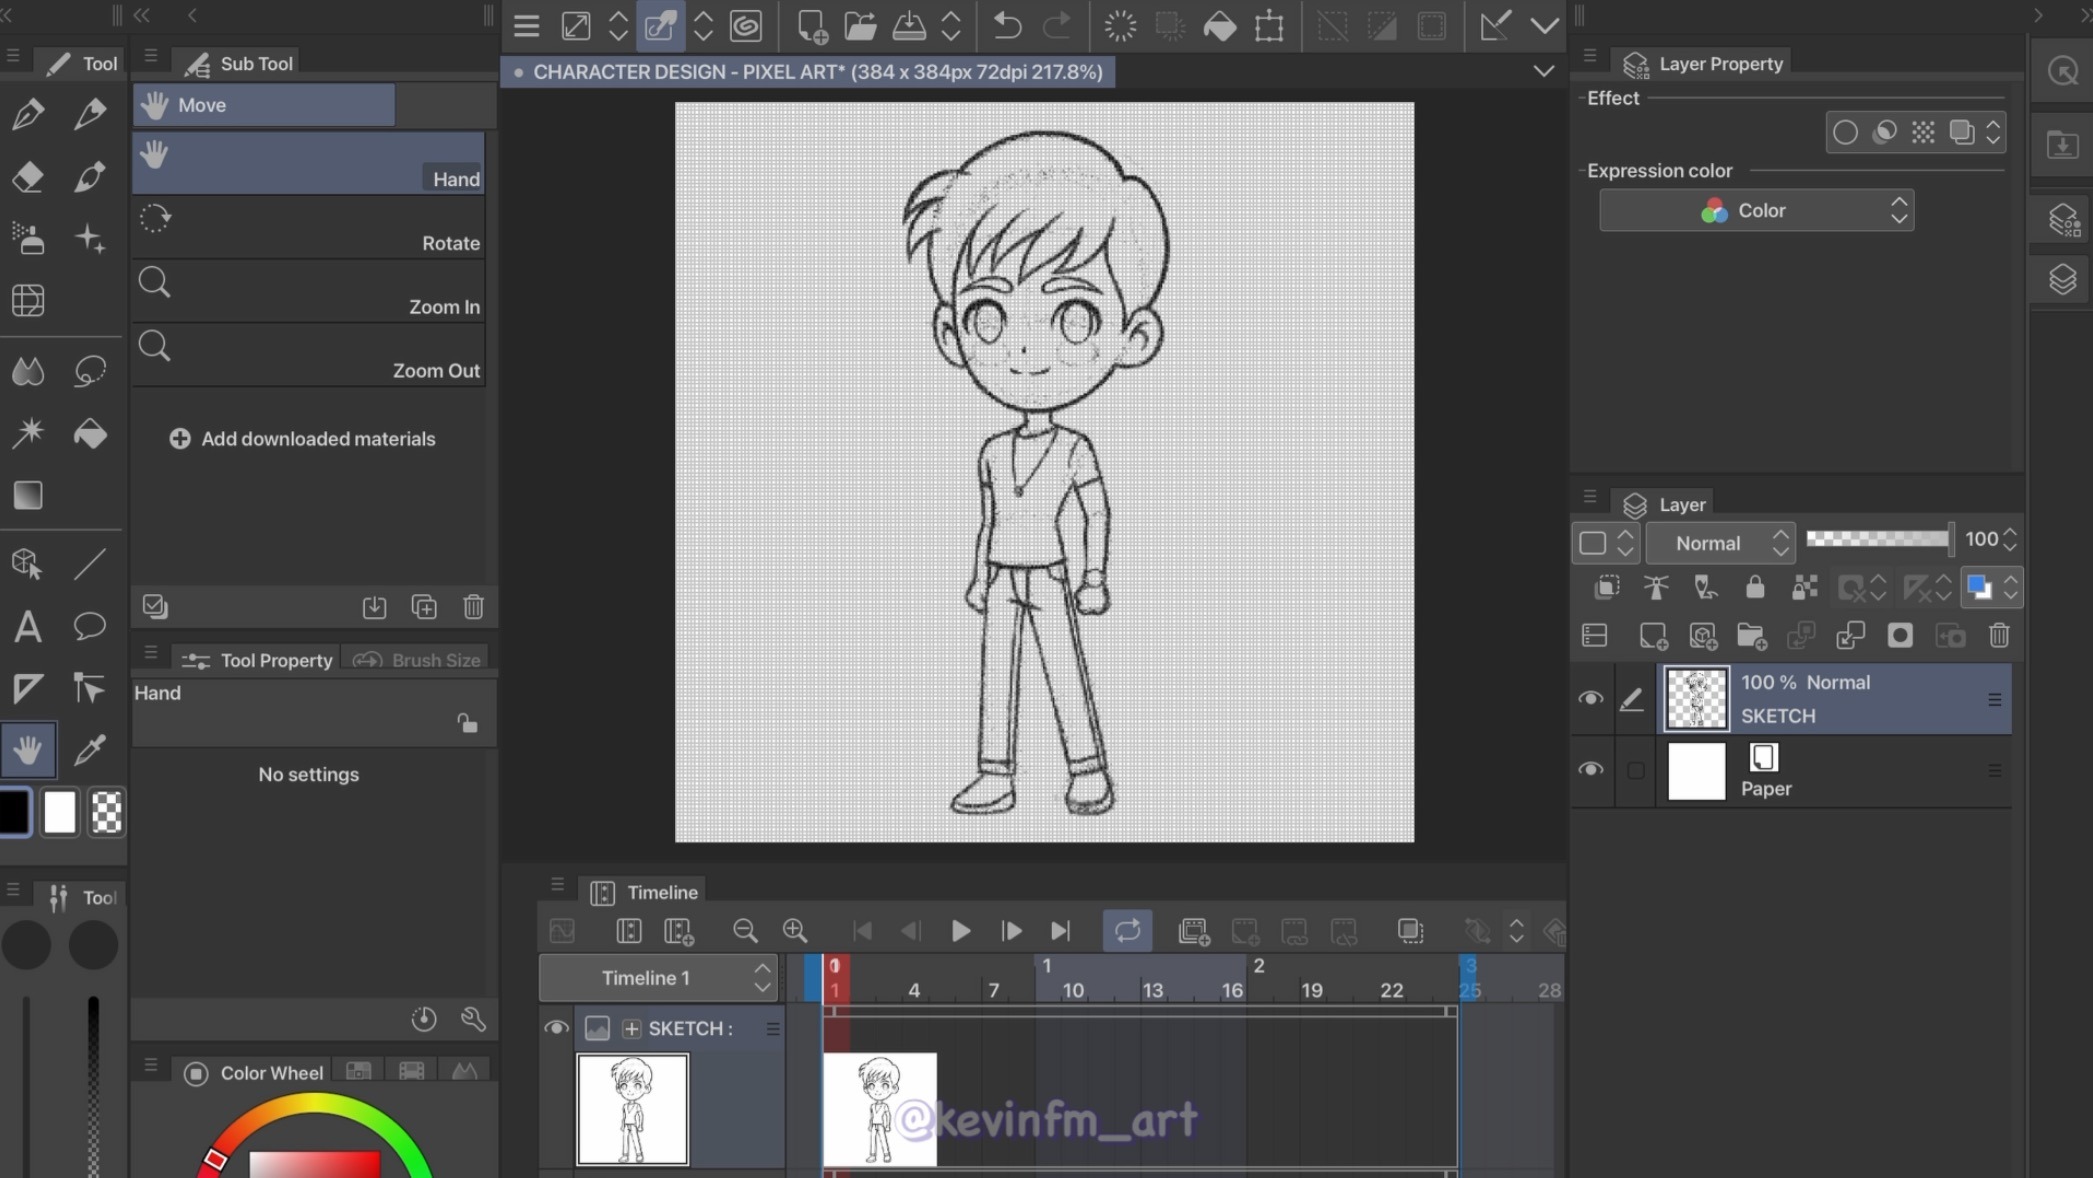Viewport: 2093px width, 1178px height.
Task: Open the CHARACTER DESIGN - PIXEL ART canvas tab
Action: (x=808, y=72)
